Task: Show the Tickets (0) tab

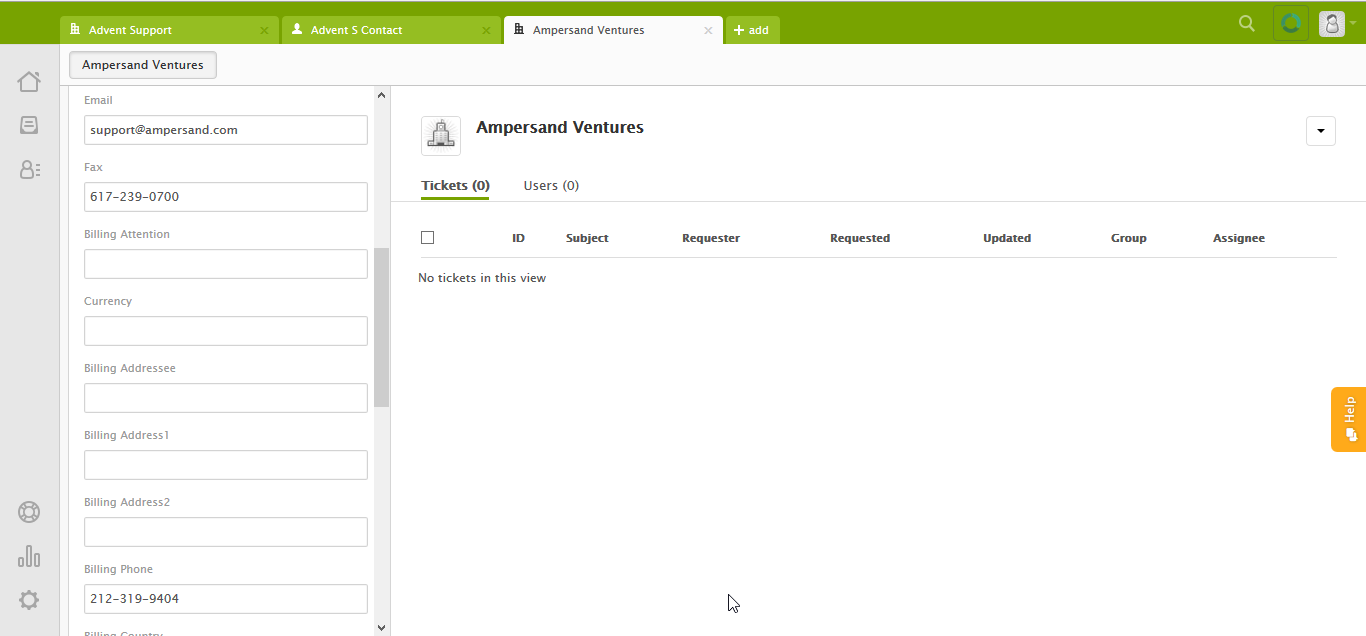Action: [455, 186]
